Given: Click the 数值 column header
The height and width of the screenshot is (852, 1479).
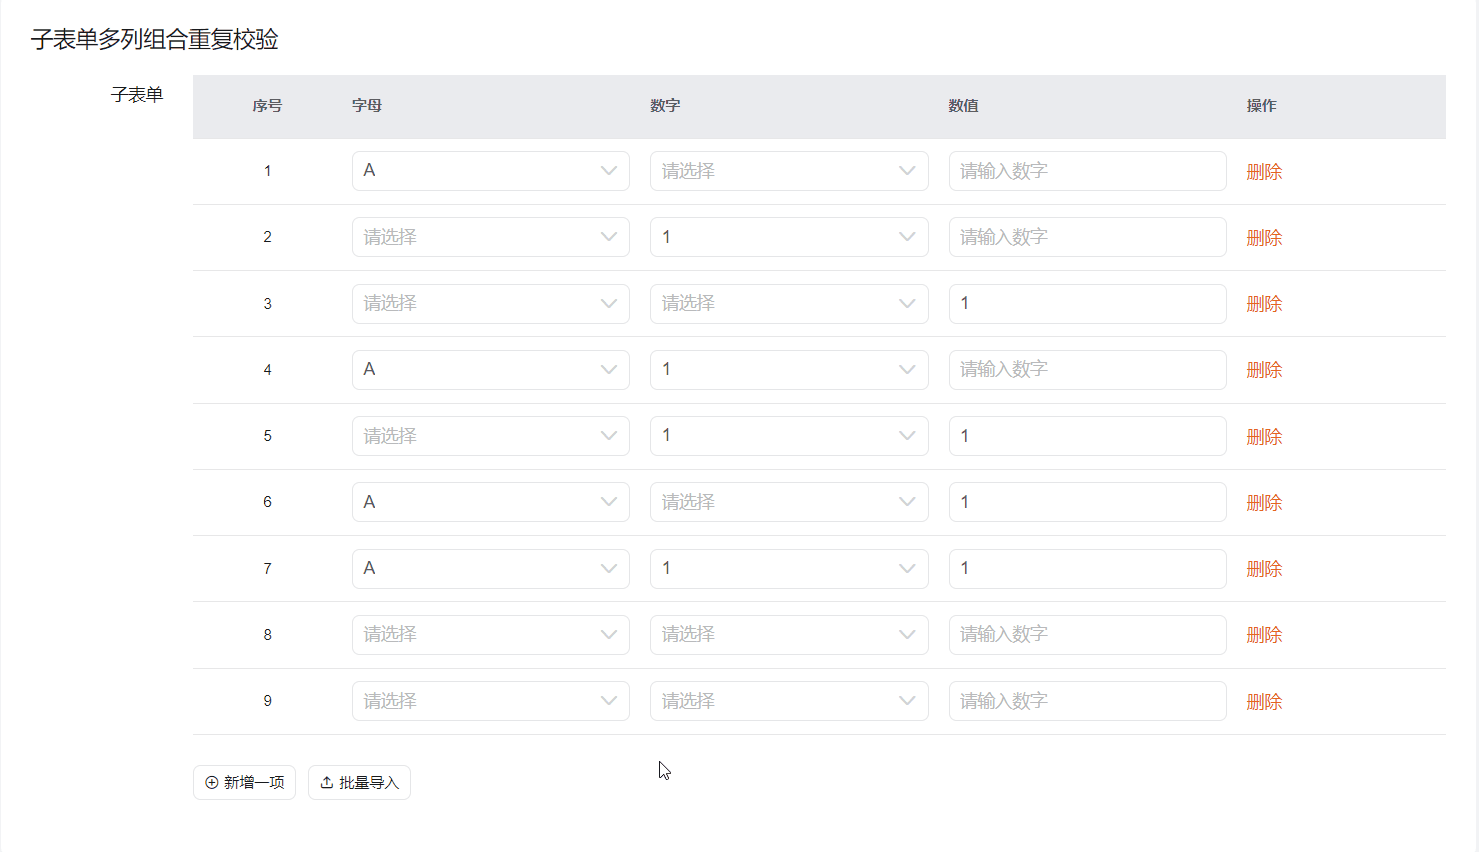Looking at the screenshot, I should [964, 105].
